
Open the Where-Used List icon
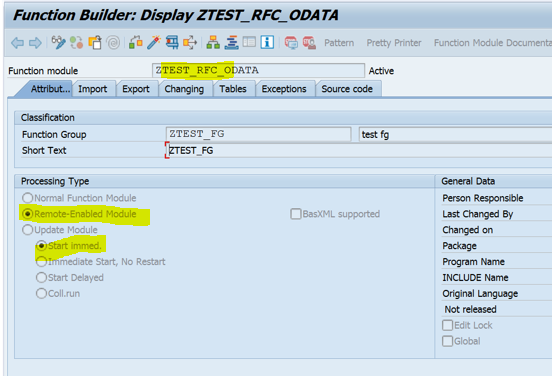pos(190,43)
